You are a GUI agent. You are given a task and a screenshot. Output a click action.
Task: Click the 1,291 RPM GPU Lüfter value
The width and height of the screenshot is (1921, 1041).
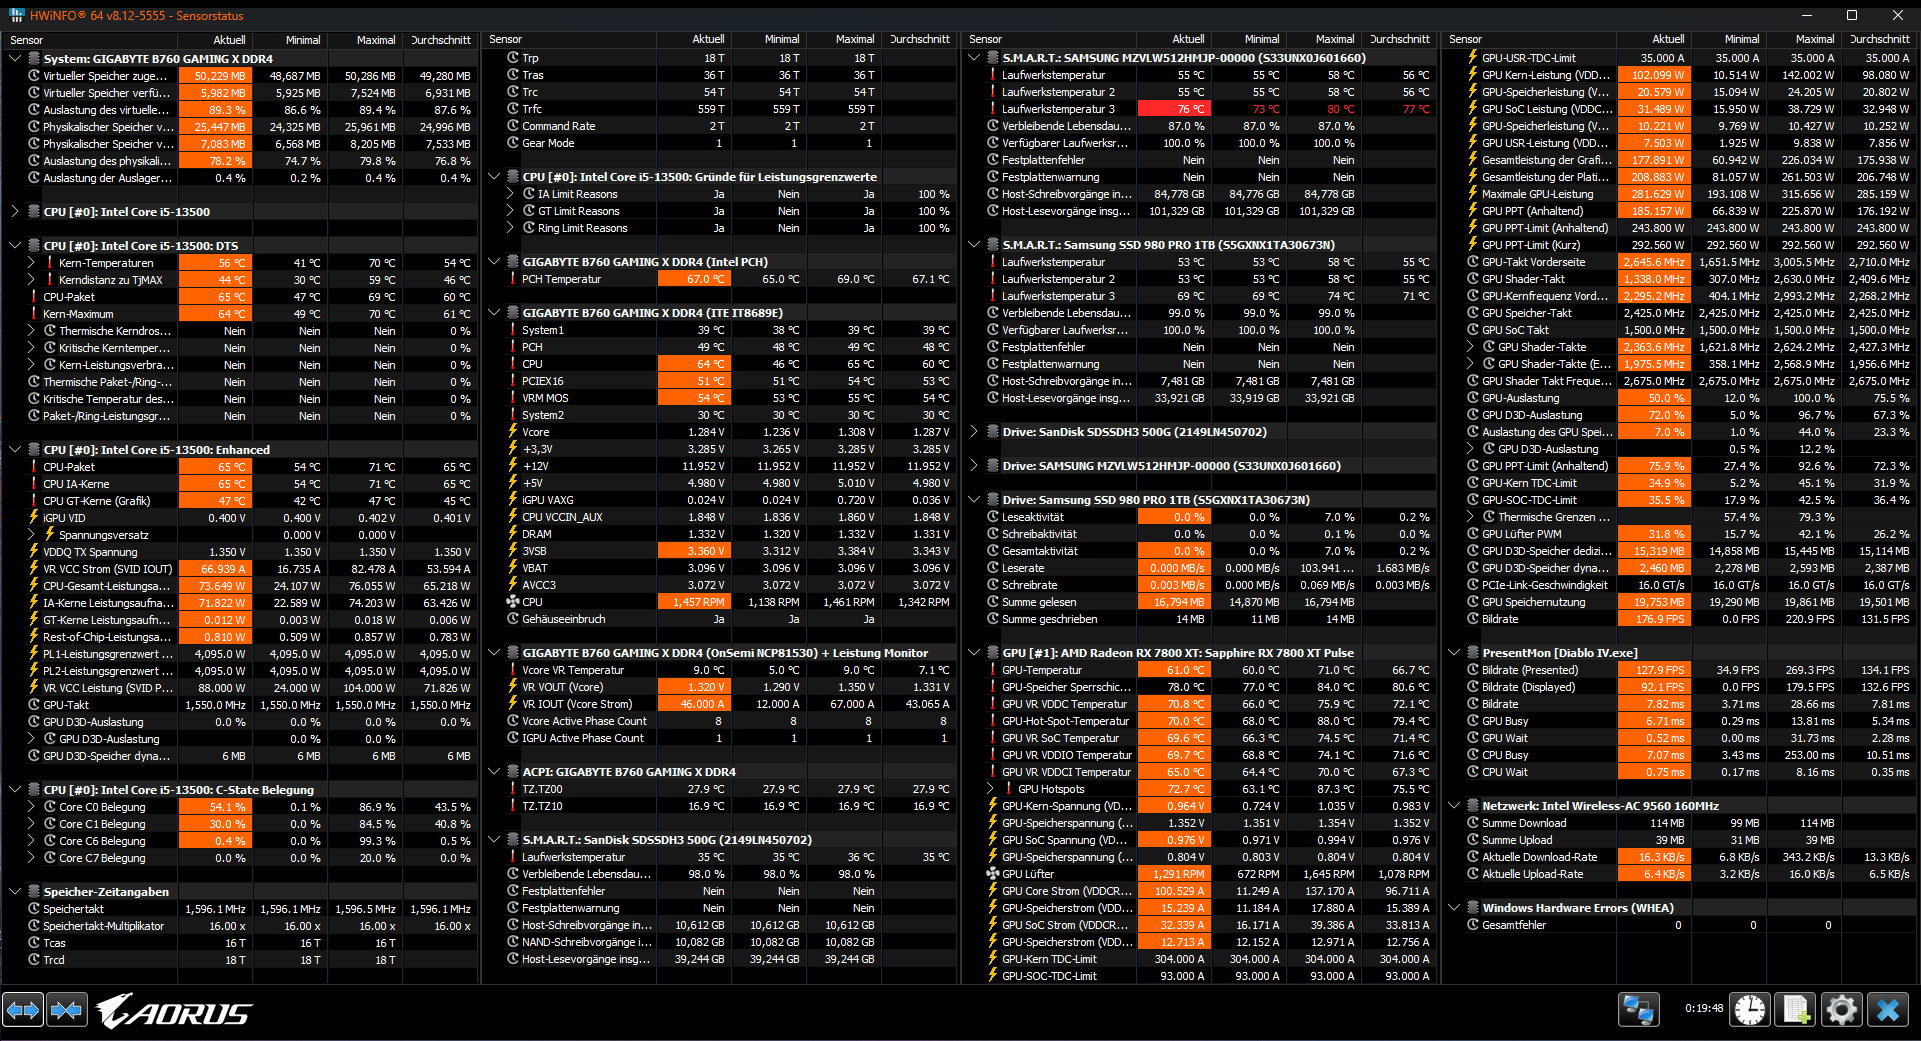tap(1175, 874)
